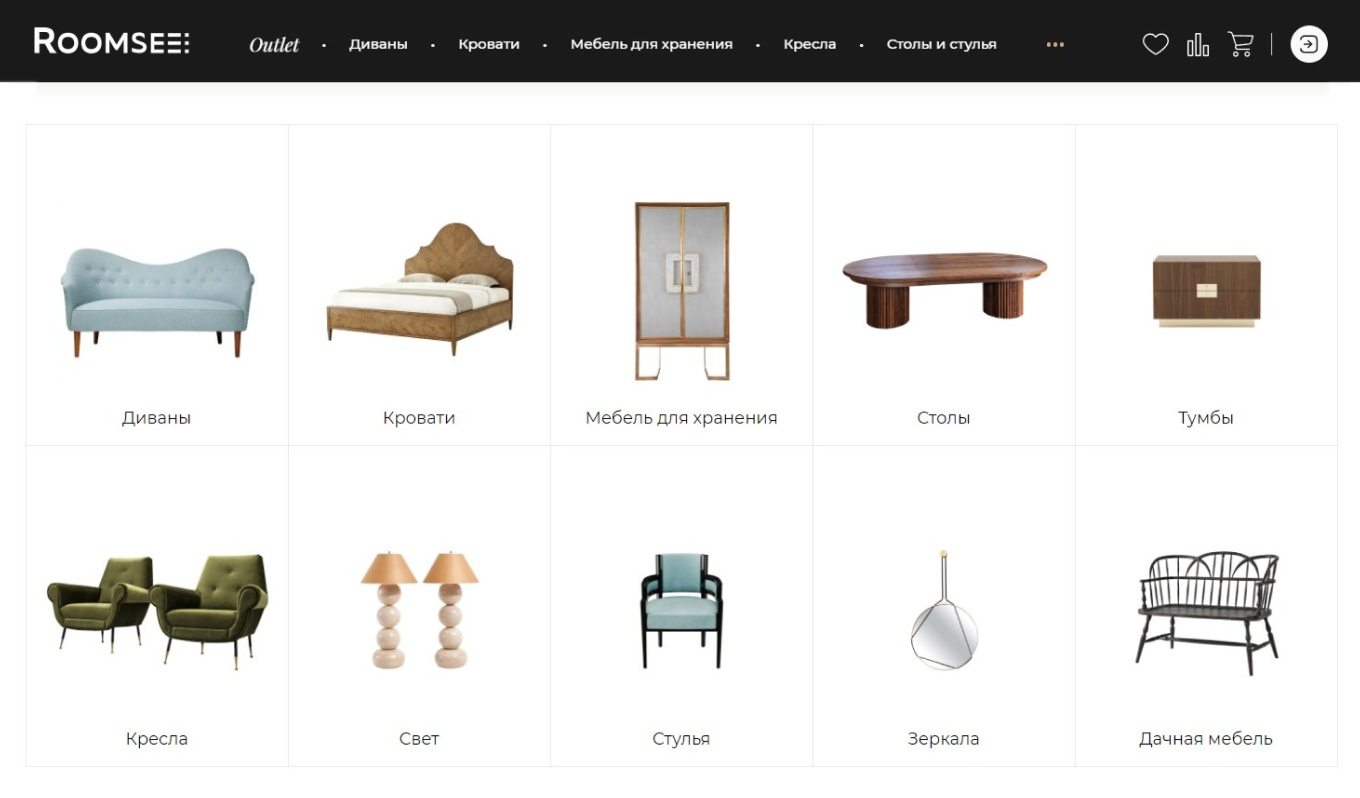This screenshot has width=1360, height=798.
Task: Open the compare bar chart icon
Action: tap(1197, 44)
